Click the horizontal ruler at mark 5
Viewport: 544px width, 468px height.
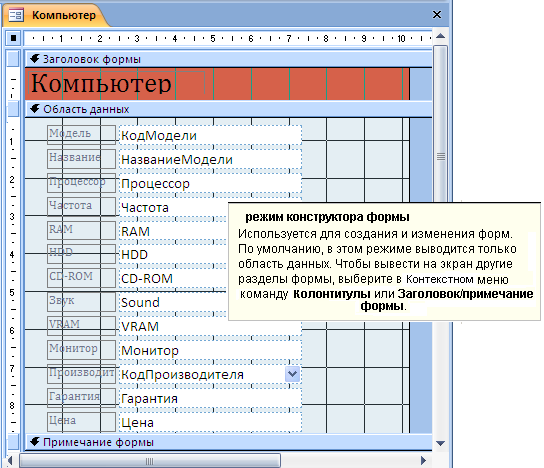coord(213,38)
